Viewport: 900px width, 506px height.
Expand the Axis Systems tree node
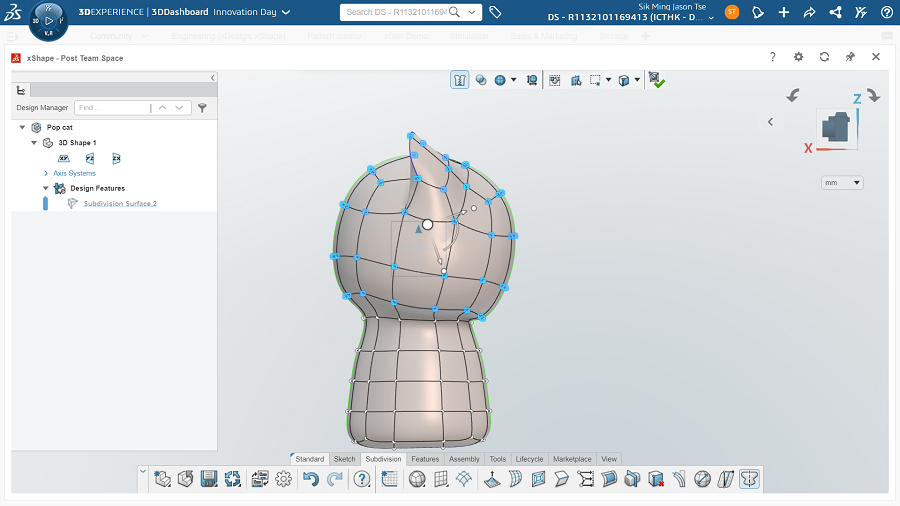[x=45, y=173]
